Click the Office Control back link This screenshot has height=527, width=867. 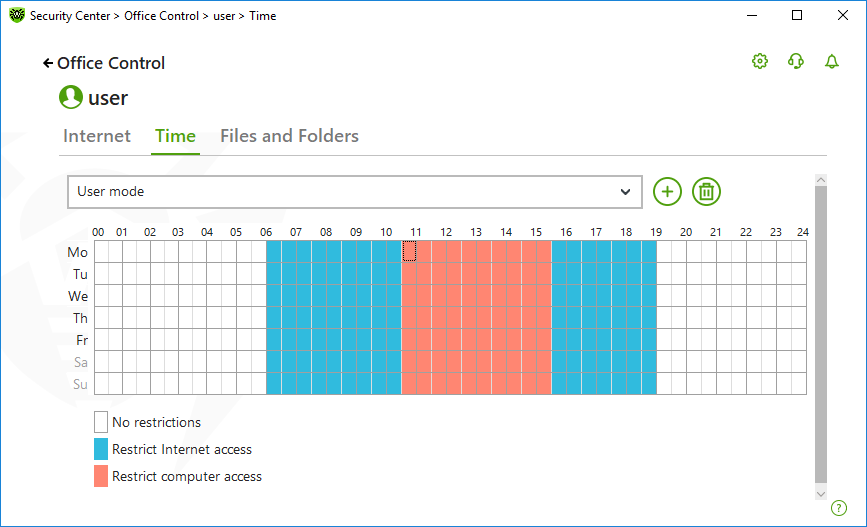(111, 64)
